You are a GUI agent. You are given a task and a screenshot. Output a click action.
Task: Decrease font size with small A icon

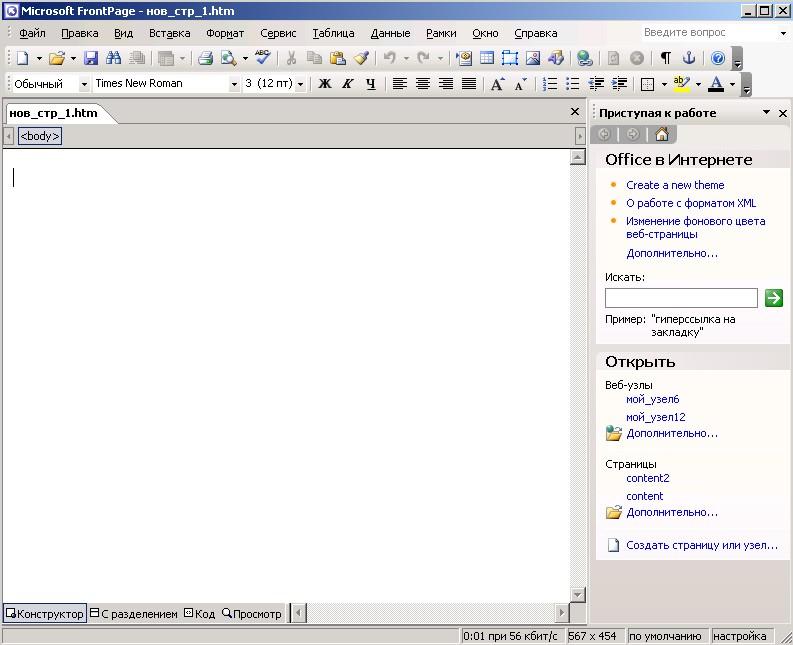click(x=520, y=83)
